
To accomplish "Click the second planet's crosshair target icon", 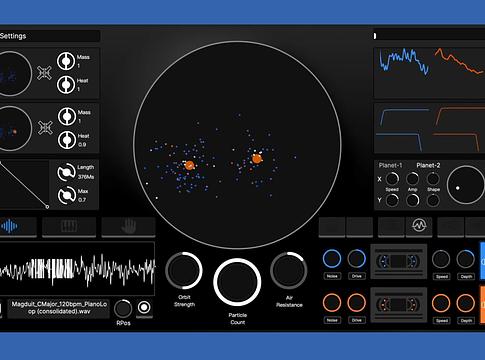I will click(45, 128).
